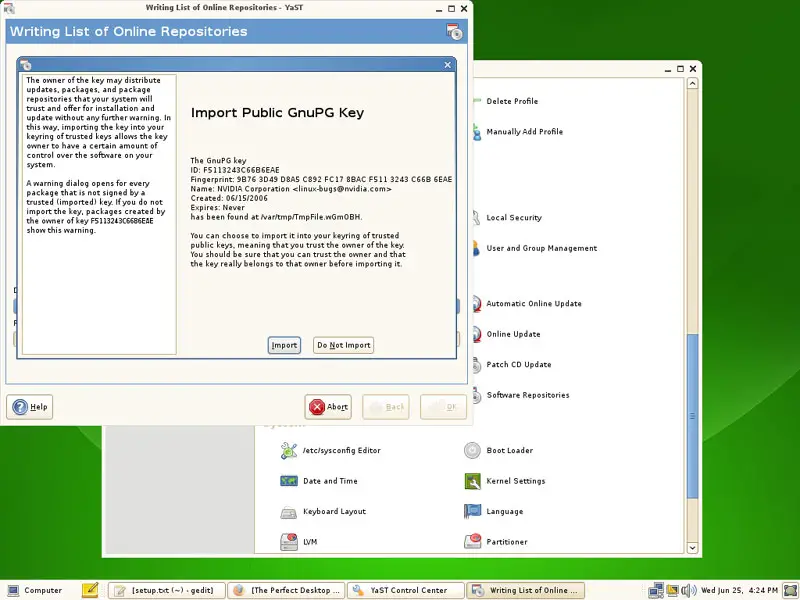Click the key fingerprint text line
This screenshot has width=800, height=600.
pos(321,179)
